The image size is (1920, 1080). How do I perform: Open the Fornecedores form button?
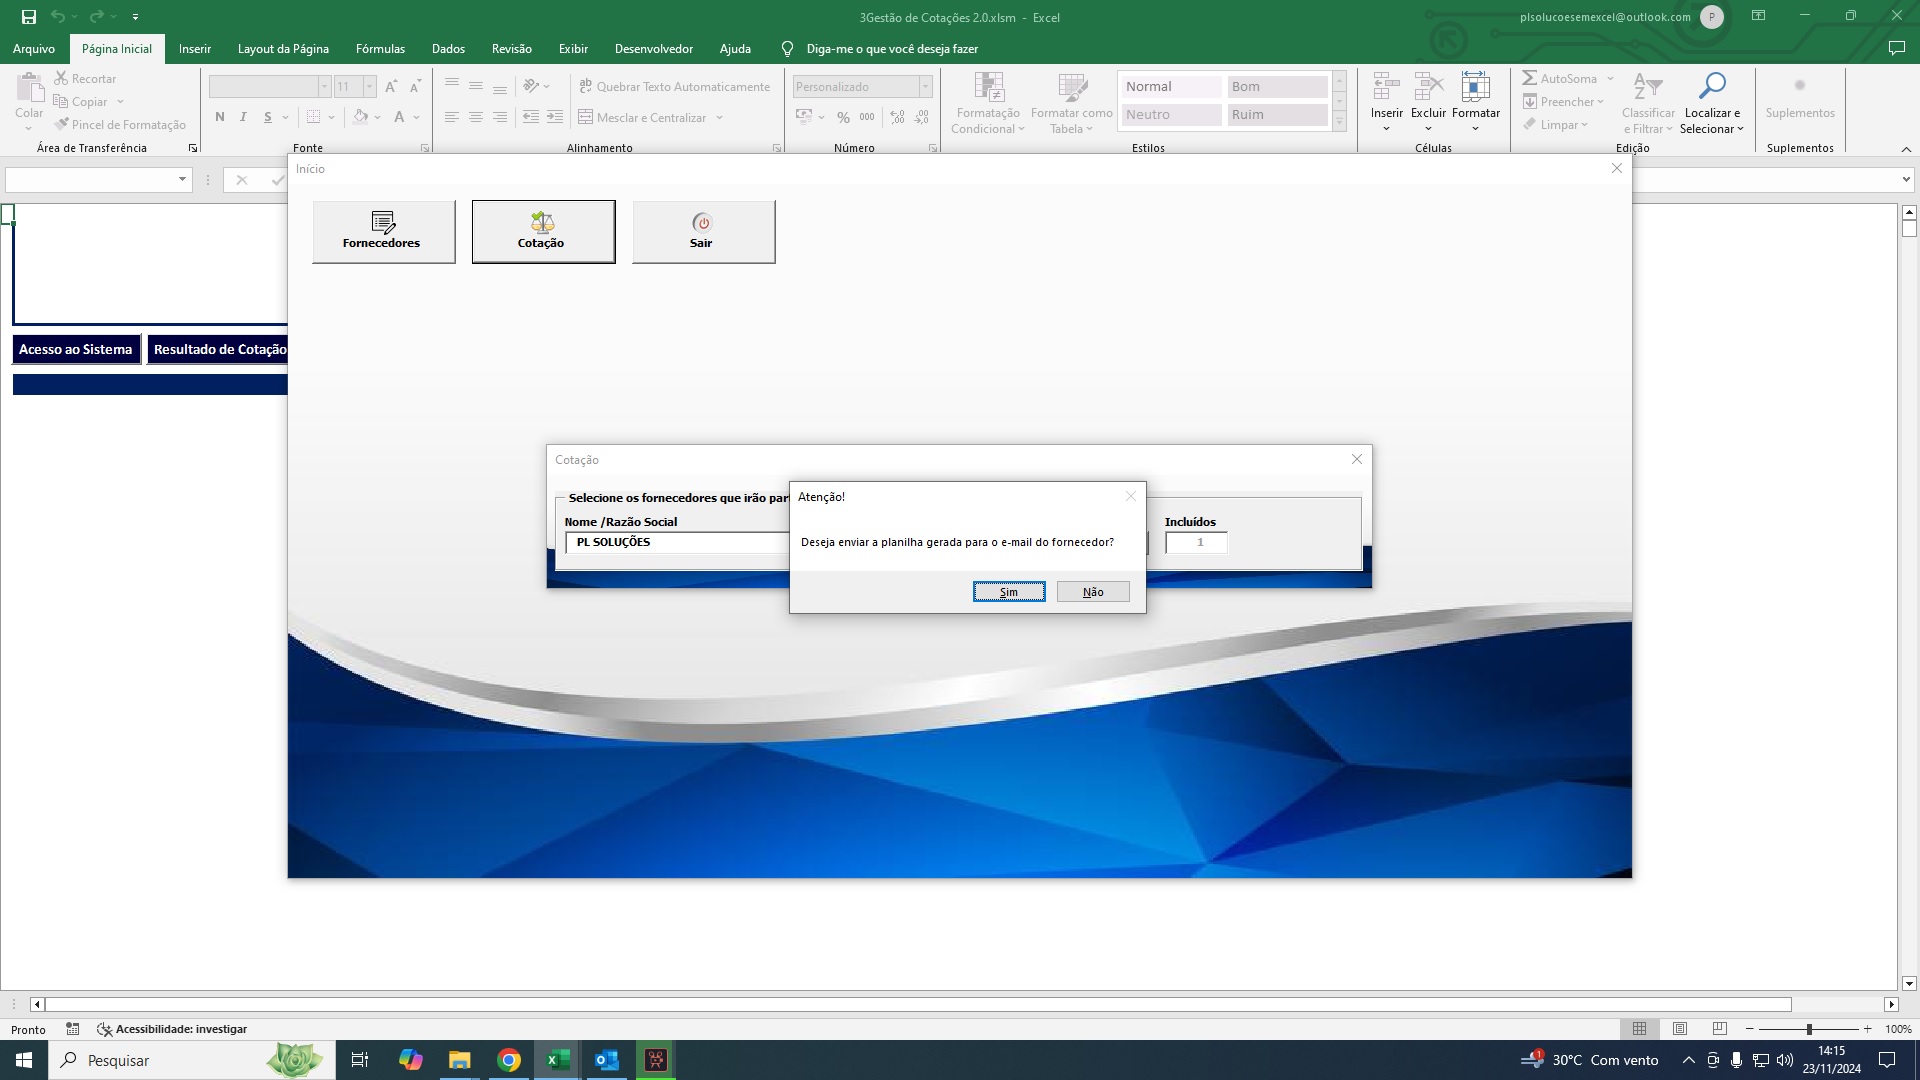[383, 232]
